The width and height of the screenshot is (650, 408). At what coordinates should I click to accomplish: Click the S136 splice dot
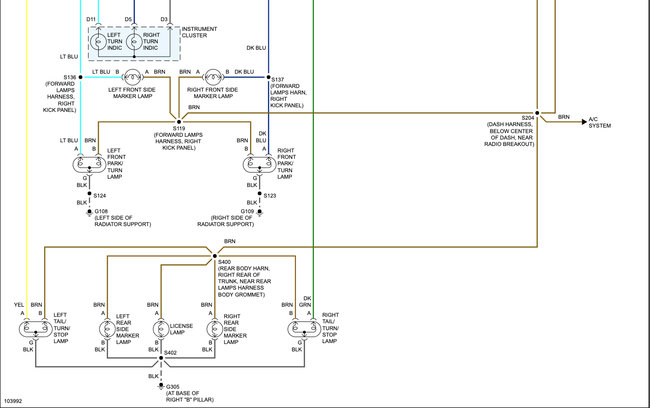(x=80, y=77)
